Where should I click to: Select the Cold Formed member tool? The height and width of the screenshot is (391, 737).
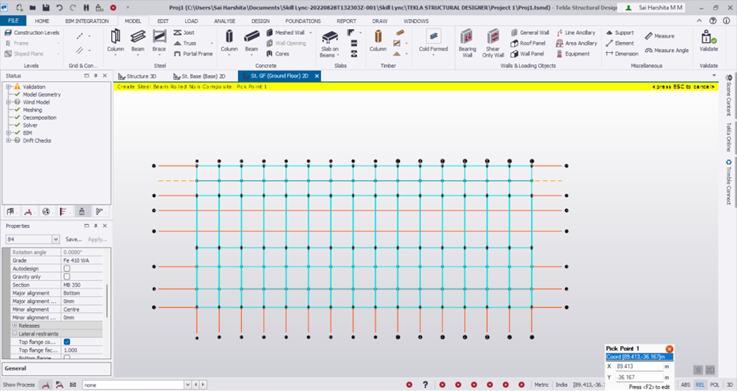click(433, 40)
